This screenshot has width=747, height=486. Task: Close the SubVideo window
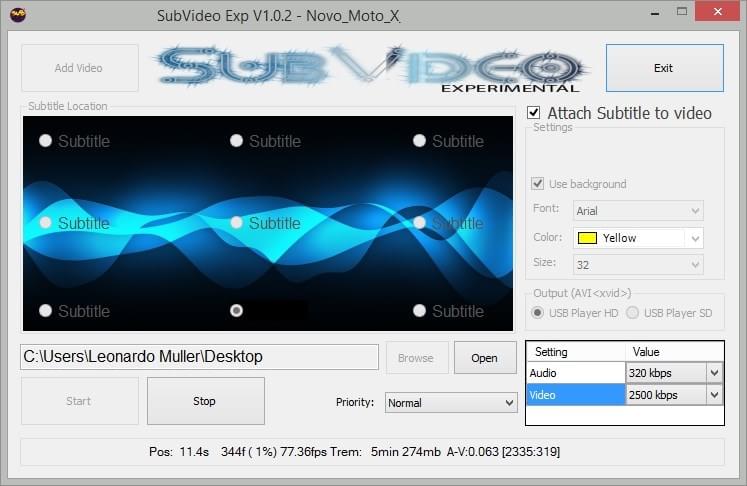[x=717, y=11]
